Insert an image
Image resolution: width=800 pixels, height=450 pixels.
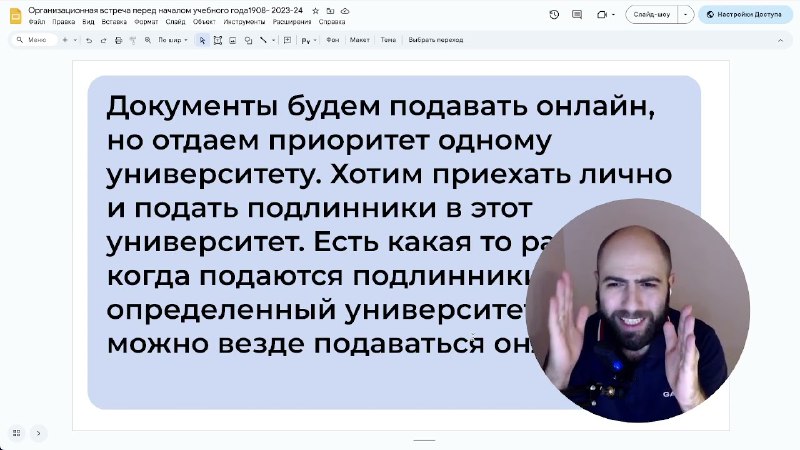click(x=233, y=40)
